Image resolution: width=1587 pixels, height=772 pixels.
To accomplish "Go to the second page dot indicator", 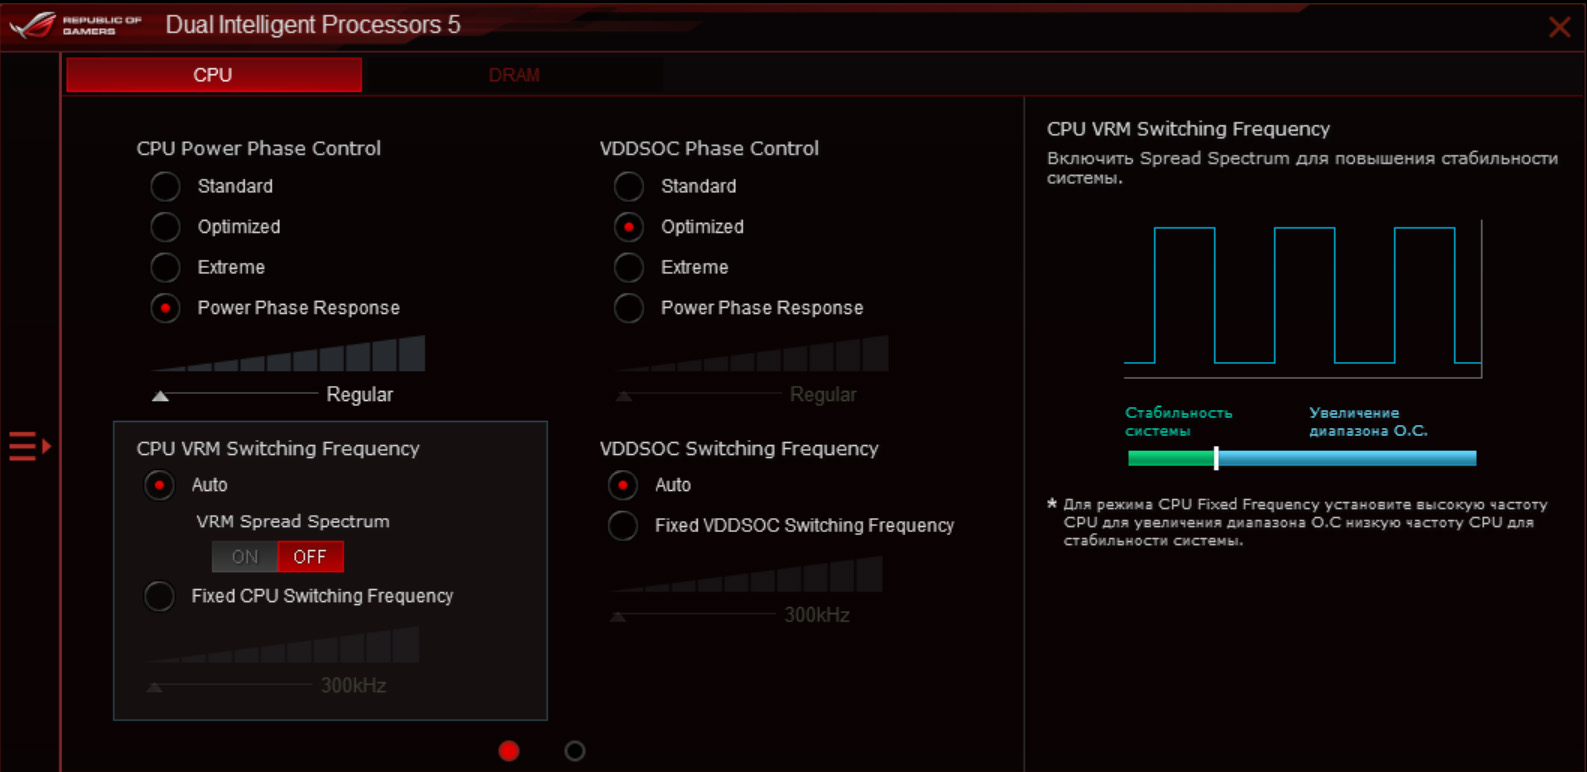I will coord(575,751).
